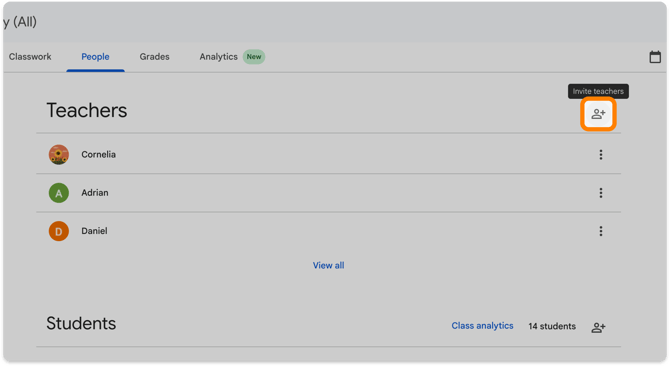
Task: Click the name Cornelia
Action: click(x=98, y=155)
